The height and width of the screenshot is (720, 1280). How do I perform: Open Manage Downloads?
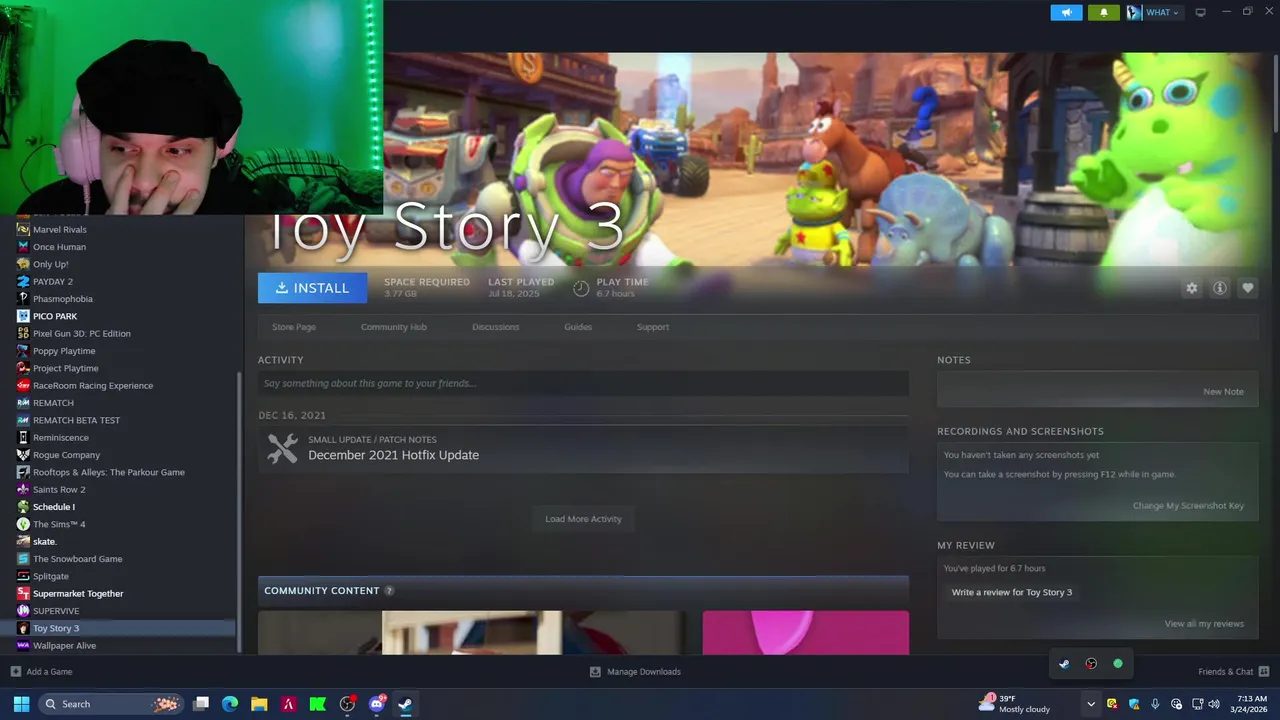click(635, 672)
